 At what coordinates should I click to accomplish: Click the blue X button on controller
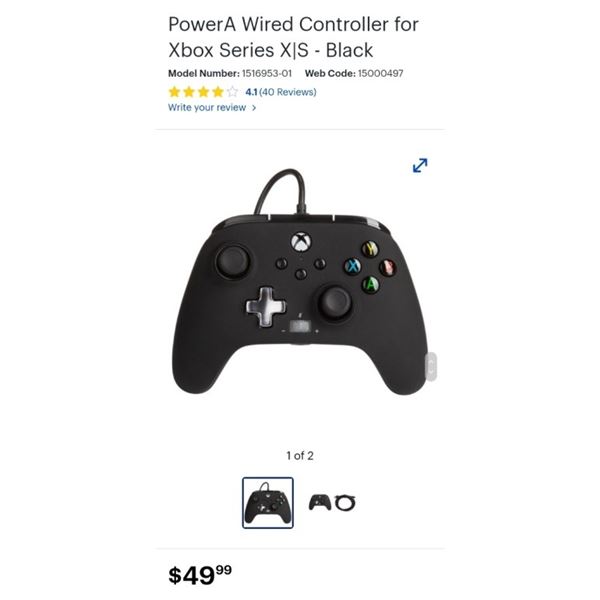click(352, 266)
